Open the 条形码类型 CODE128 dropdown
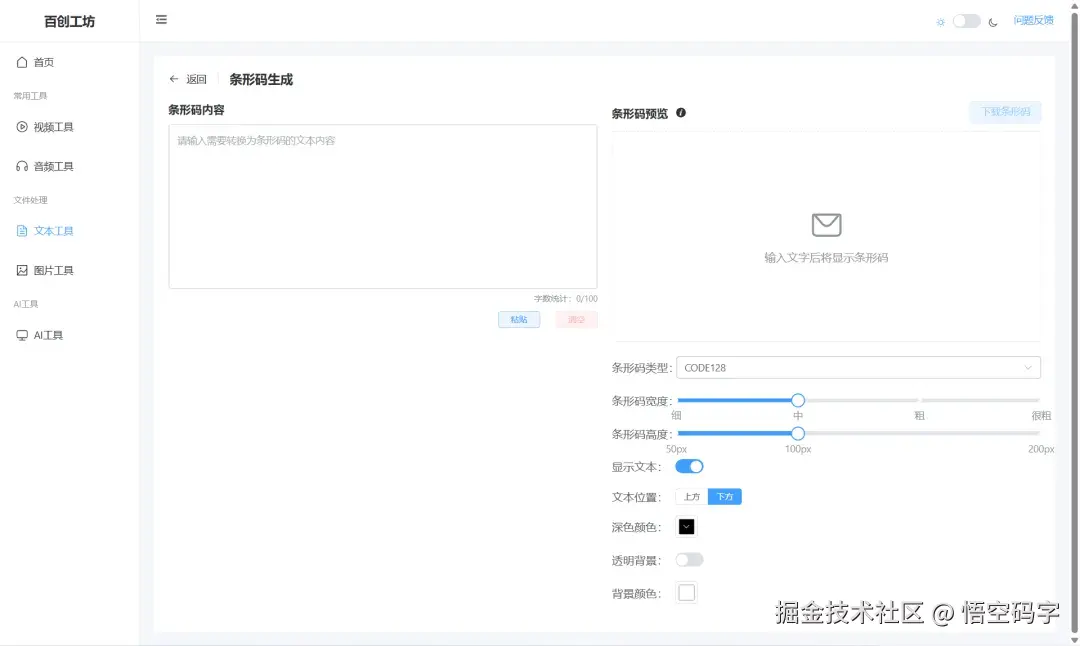The height and width of the screenshot is (646, 1080). 857,367
